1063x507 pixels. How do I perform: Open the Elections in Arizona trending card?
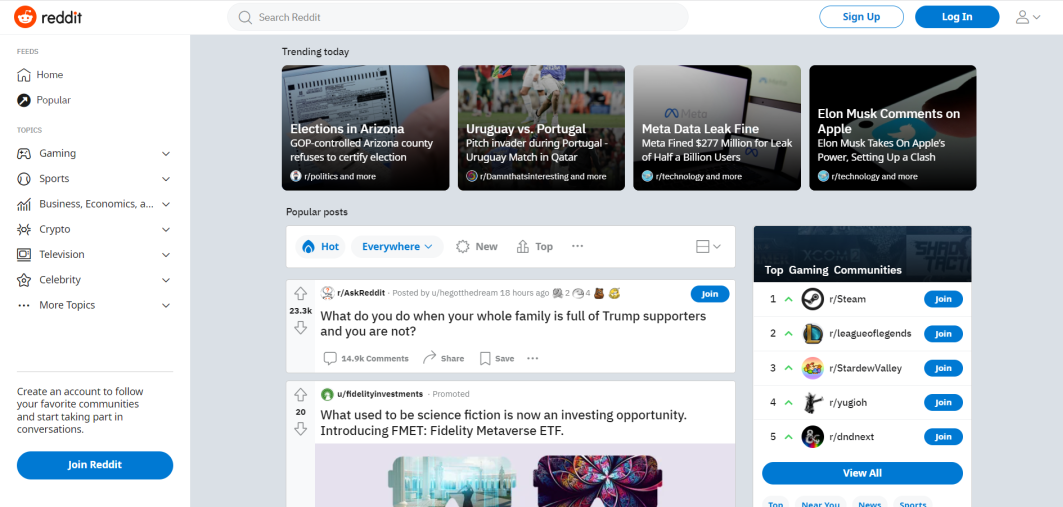click(x=365, y=127)
